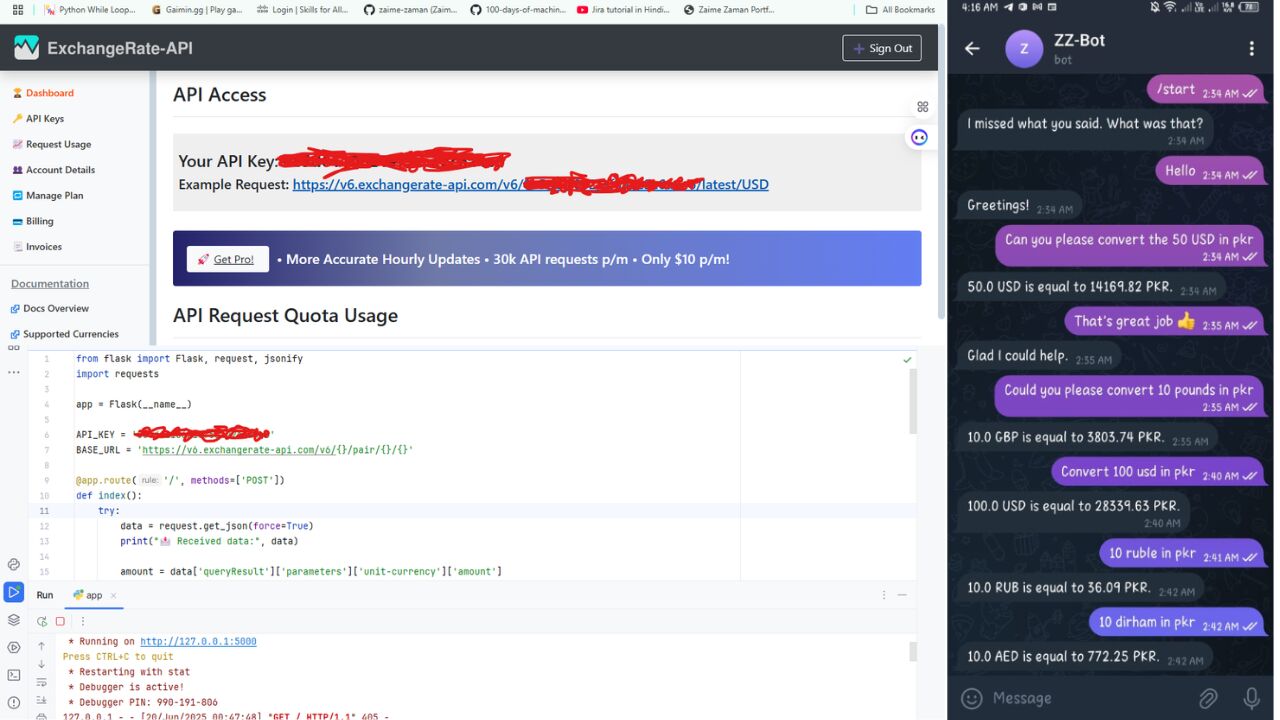The image size is (1280, 720).
Task: Attach a file in the chat
Action: pos(1208,698)
